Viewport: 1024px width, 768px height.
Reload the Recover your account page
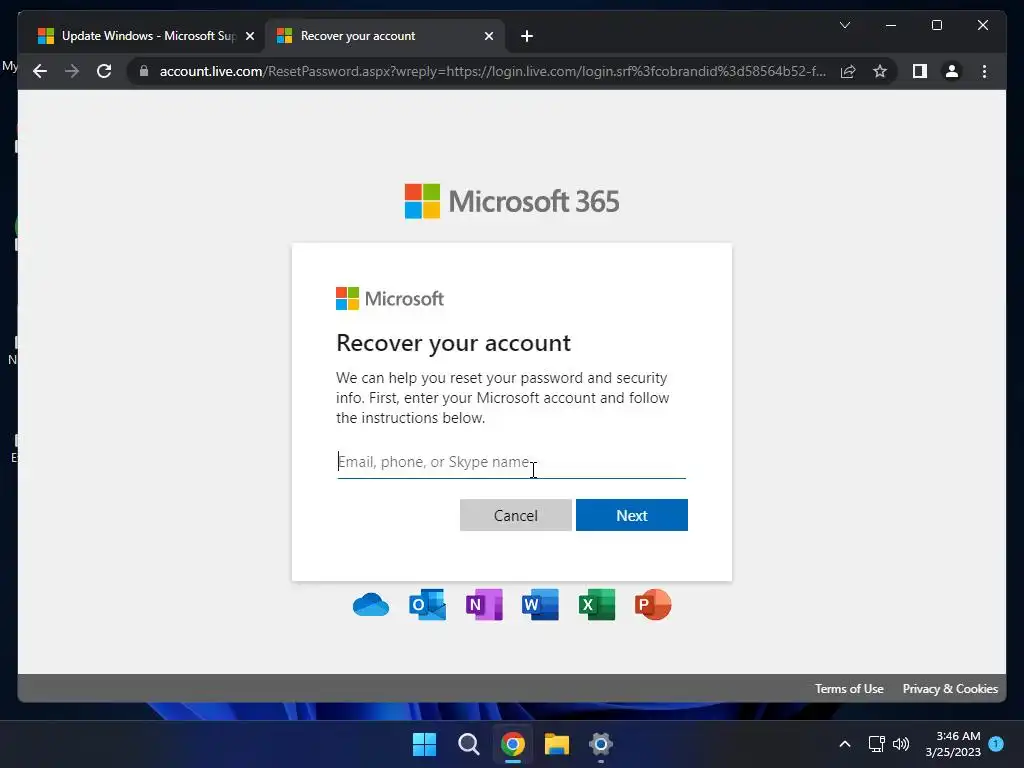[x=104, y=71]
